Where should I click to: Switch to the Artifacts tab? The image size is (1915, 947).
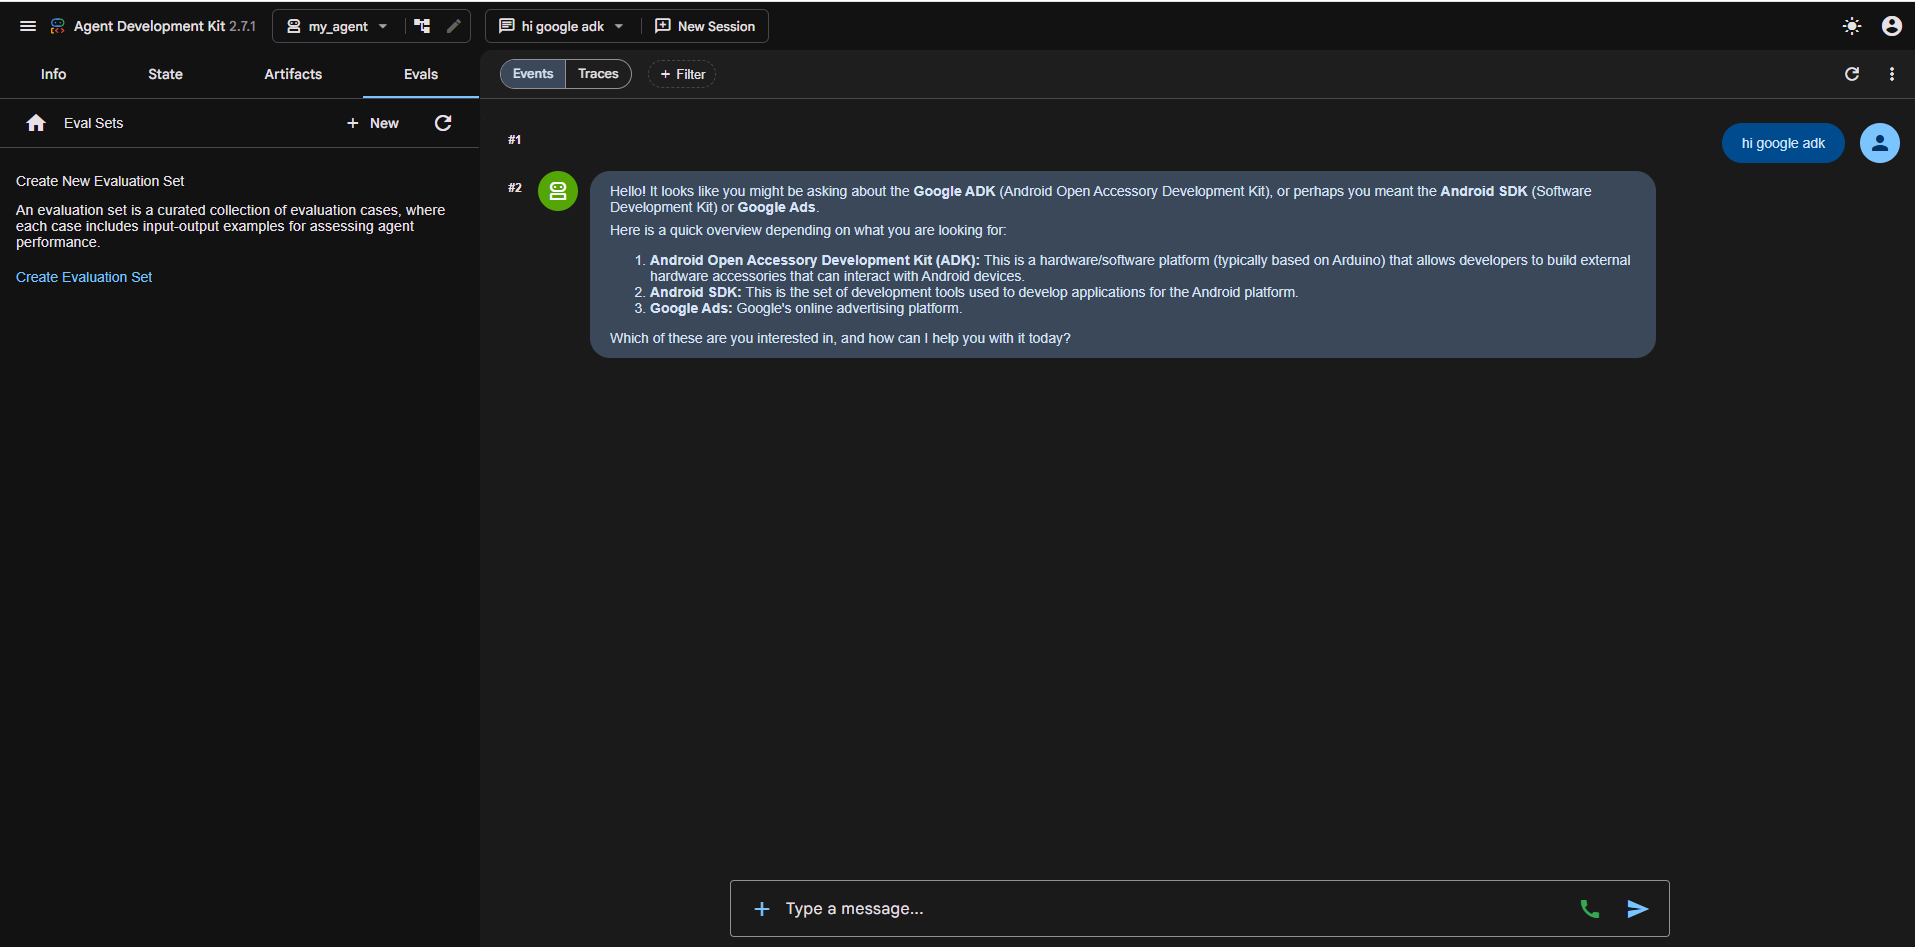point(293,74)
